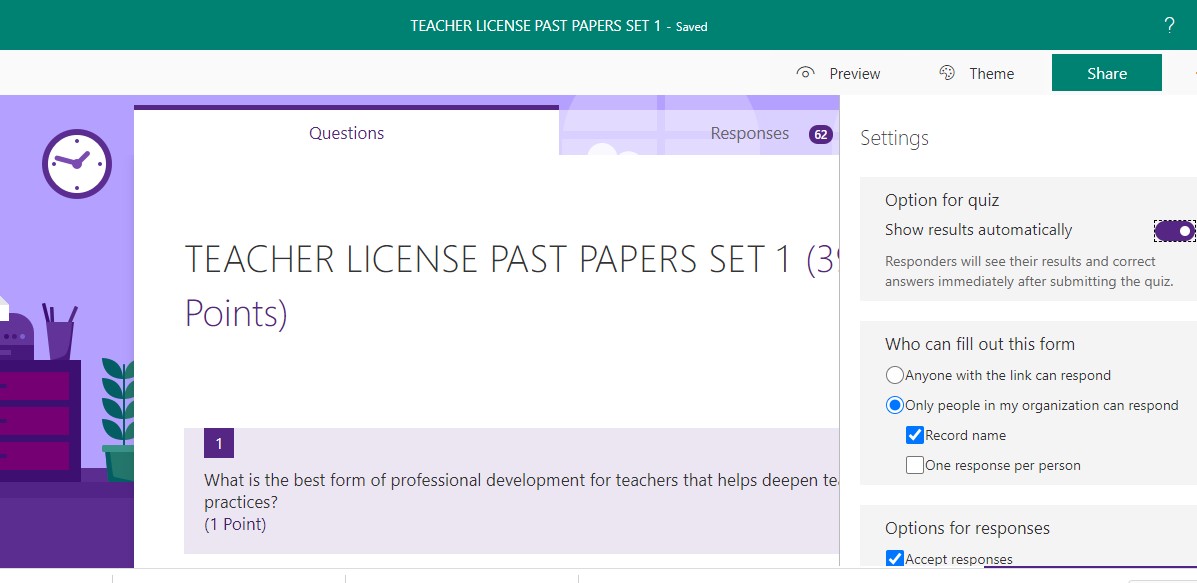1197x583 pixels.
Task: Select question number 1 badge
Action: pyautogui.click(x=219, y=443)
